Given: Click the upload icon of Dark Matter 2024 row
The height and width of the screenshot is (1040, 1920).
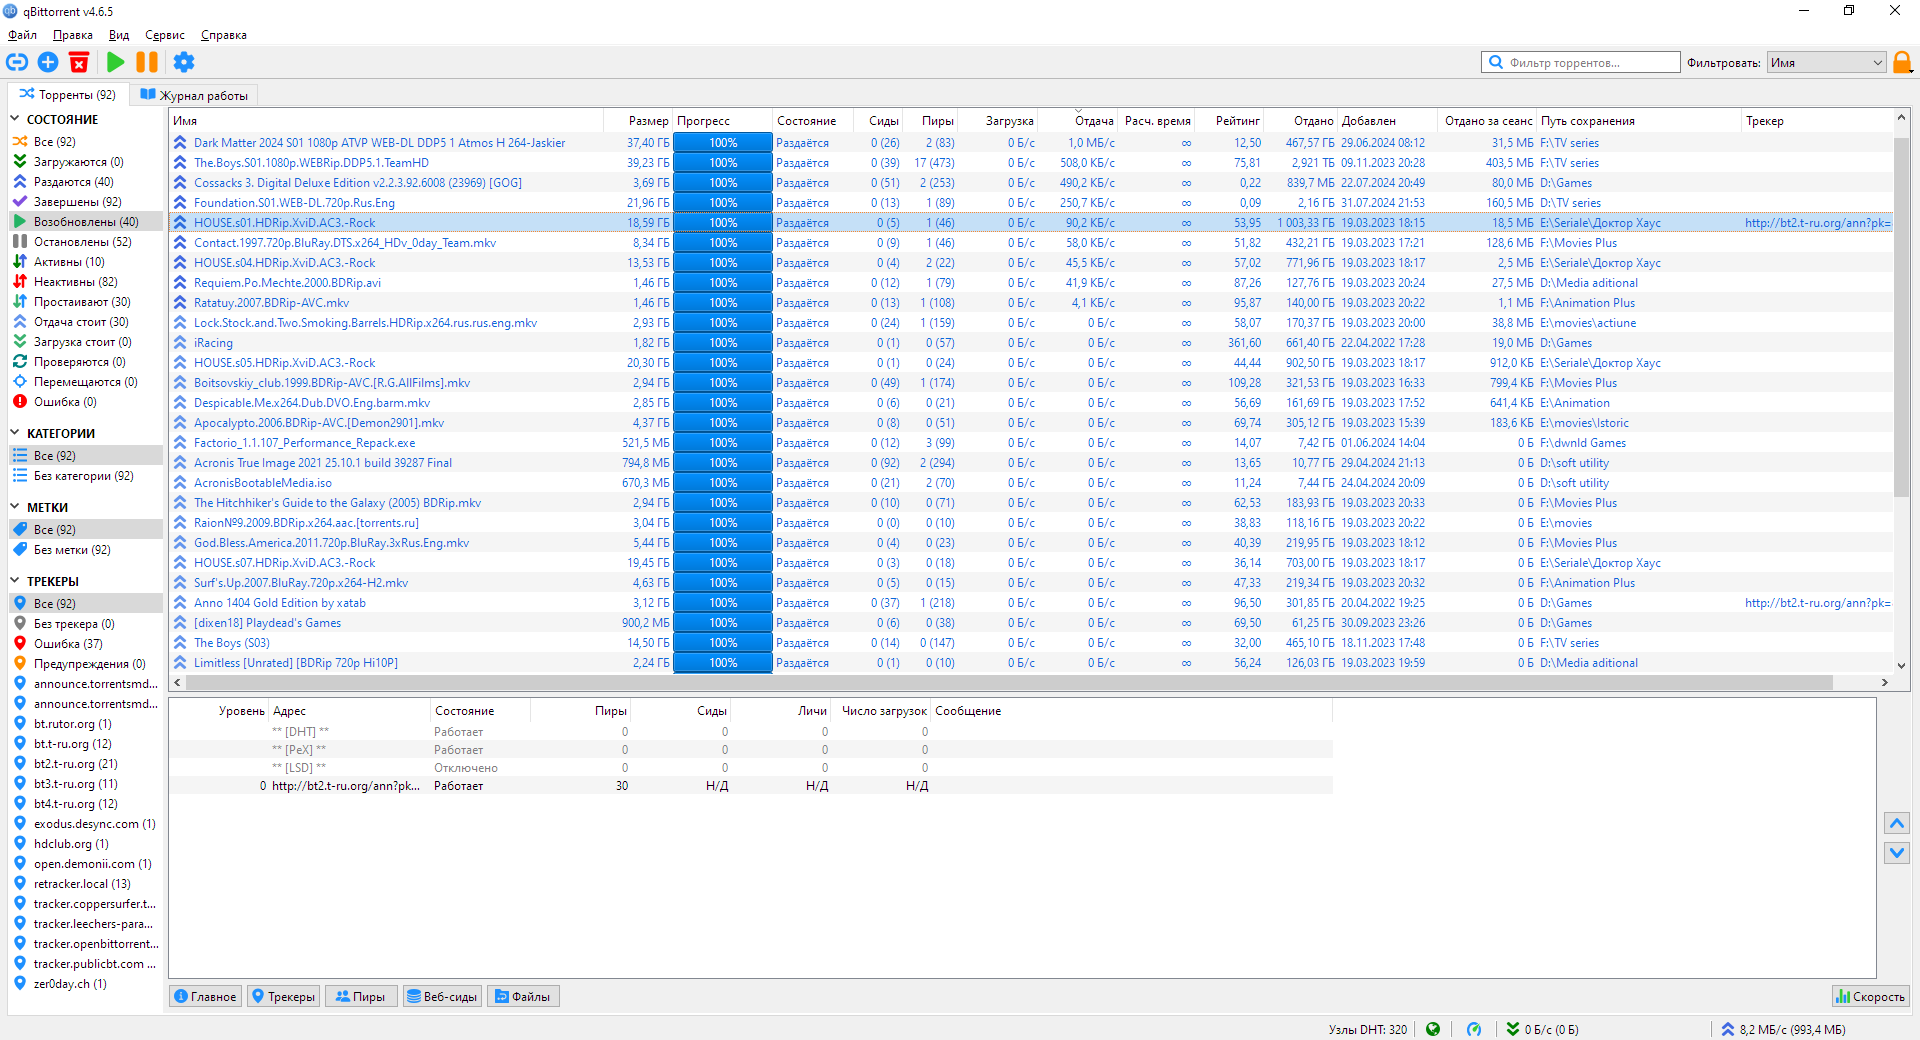Looking at the screenshot, I should (x=180, y=143).
